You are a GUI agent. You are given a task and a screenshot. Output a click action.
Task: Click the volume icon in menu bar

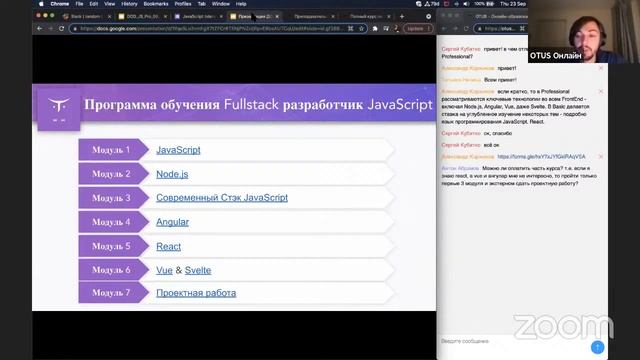coord(466,4)
